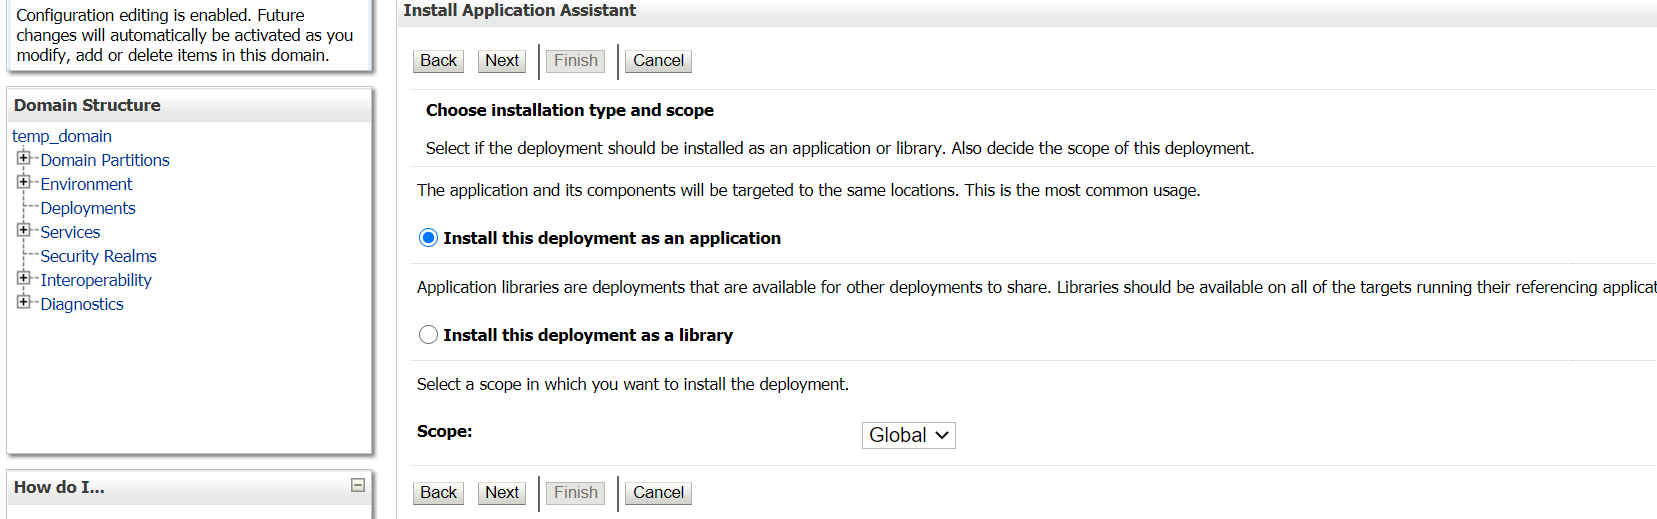Open the Environment link in tree
This screenshot has width=1657, height=519.
[x=86, y=184]
